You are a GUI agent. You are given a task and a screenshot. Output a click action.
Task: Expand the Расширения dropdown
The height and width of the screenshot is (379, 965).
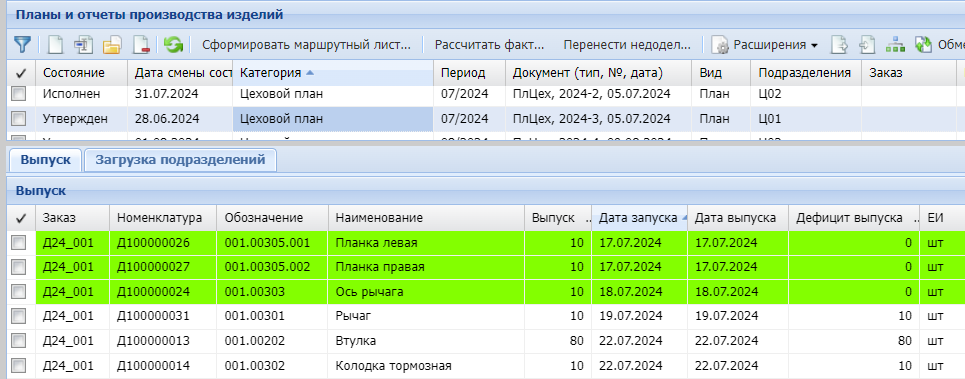(x=766, y=45)
